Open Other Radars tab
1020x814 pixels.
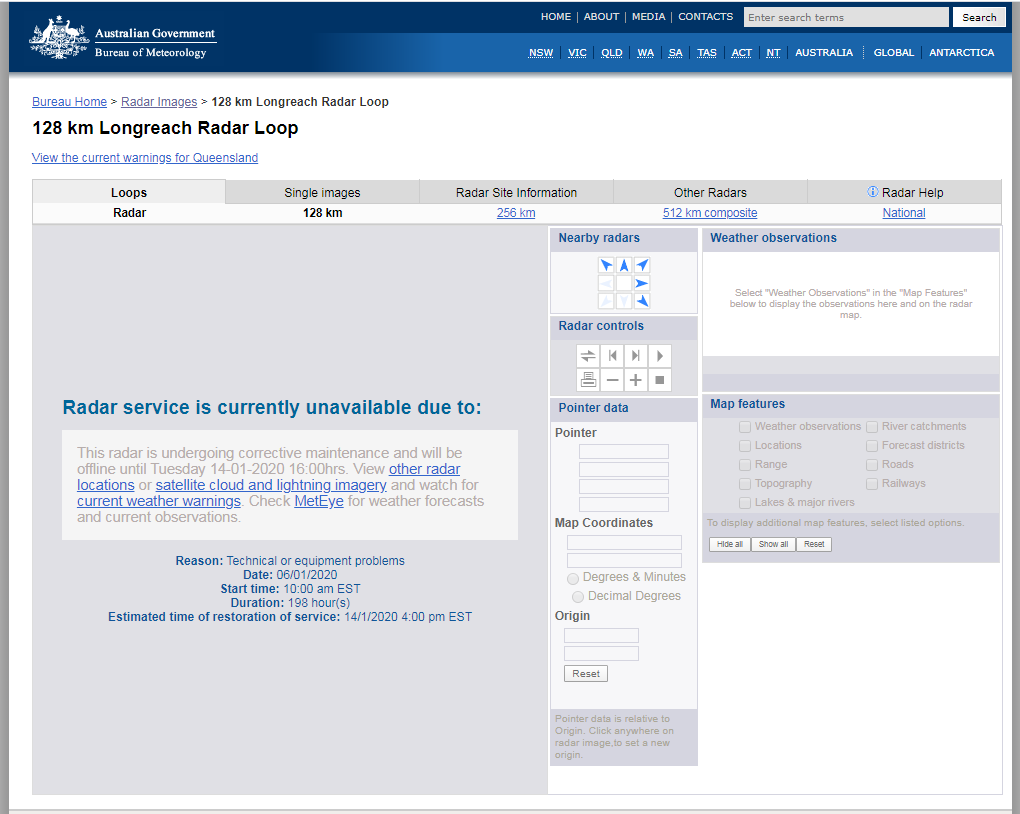tap(710, 192)
